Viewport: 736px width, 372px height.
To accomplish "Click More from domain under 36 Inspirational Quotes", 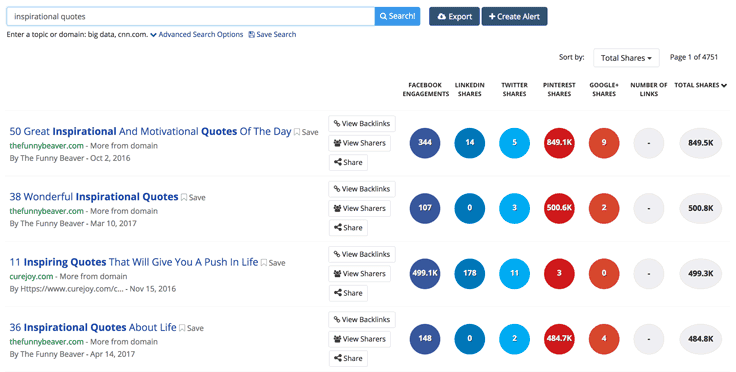I will tap(124, 342).
